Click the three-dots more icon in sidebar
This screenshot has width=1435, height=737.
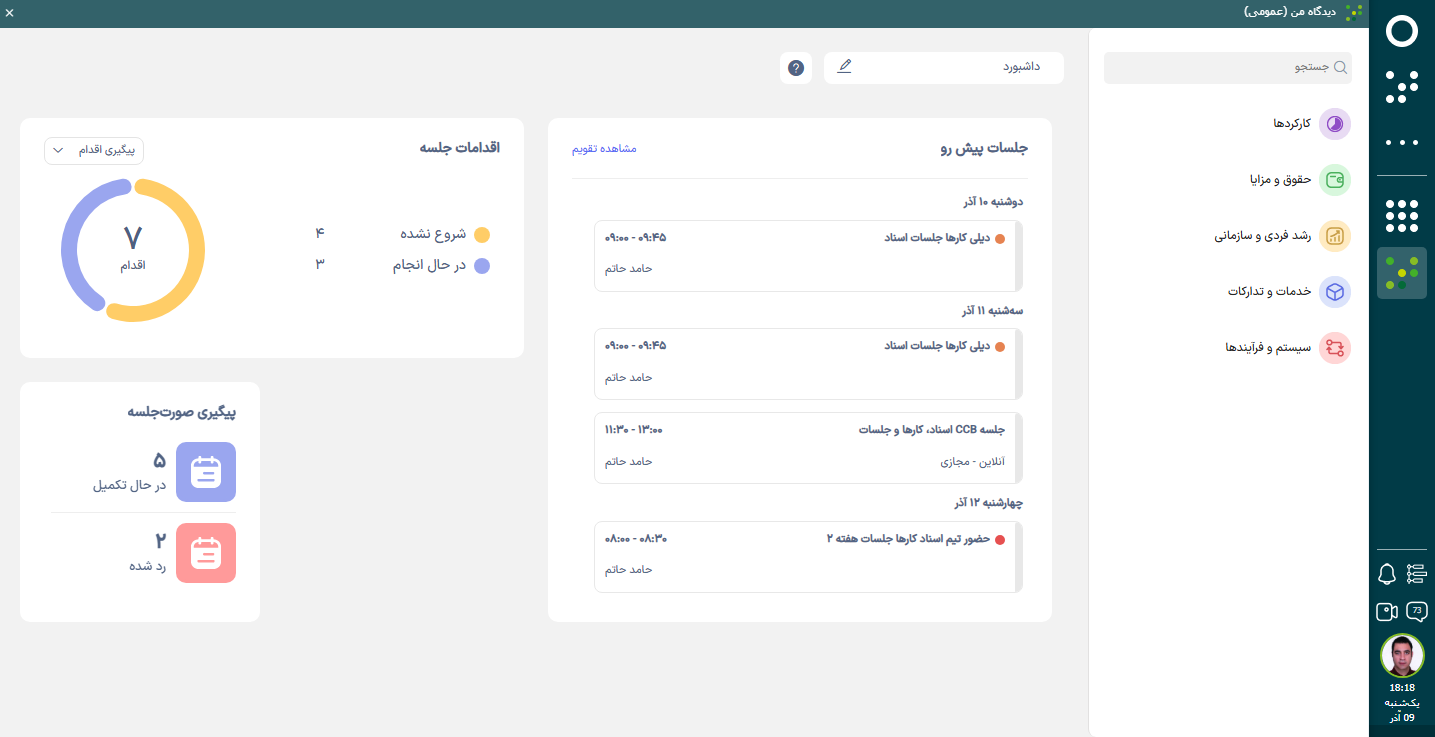[1402, 143]
